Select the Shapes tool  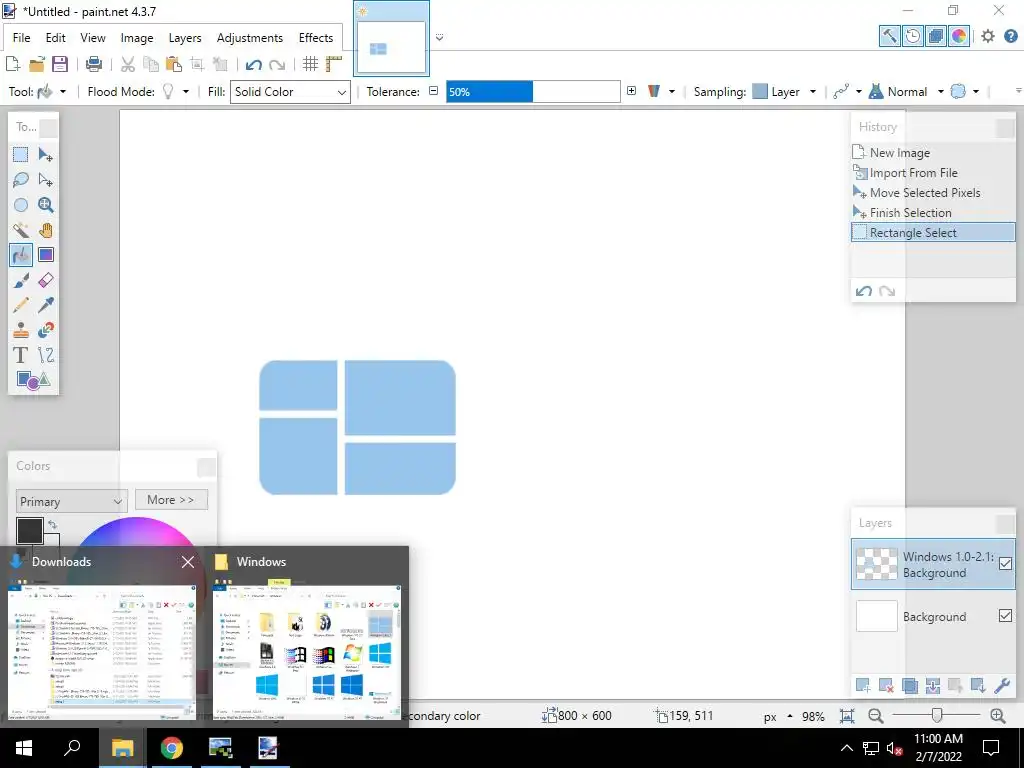(33, 379)
